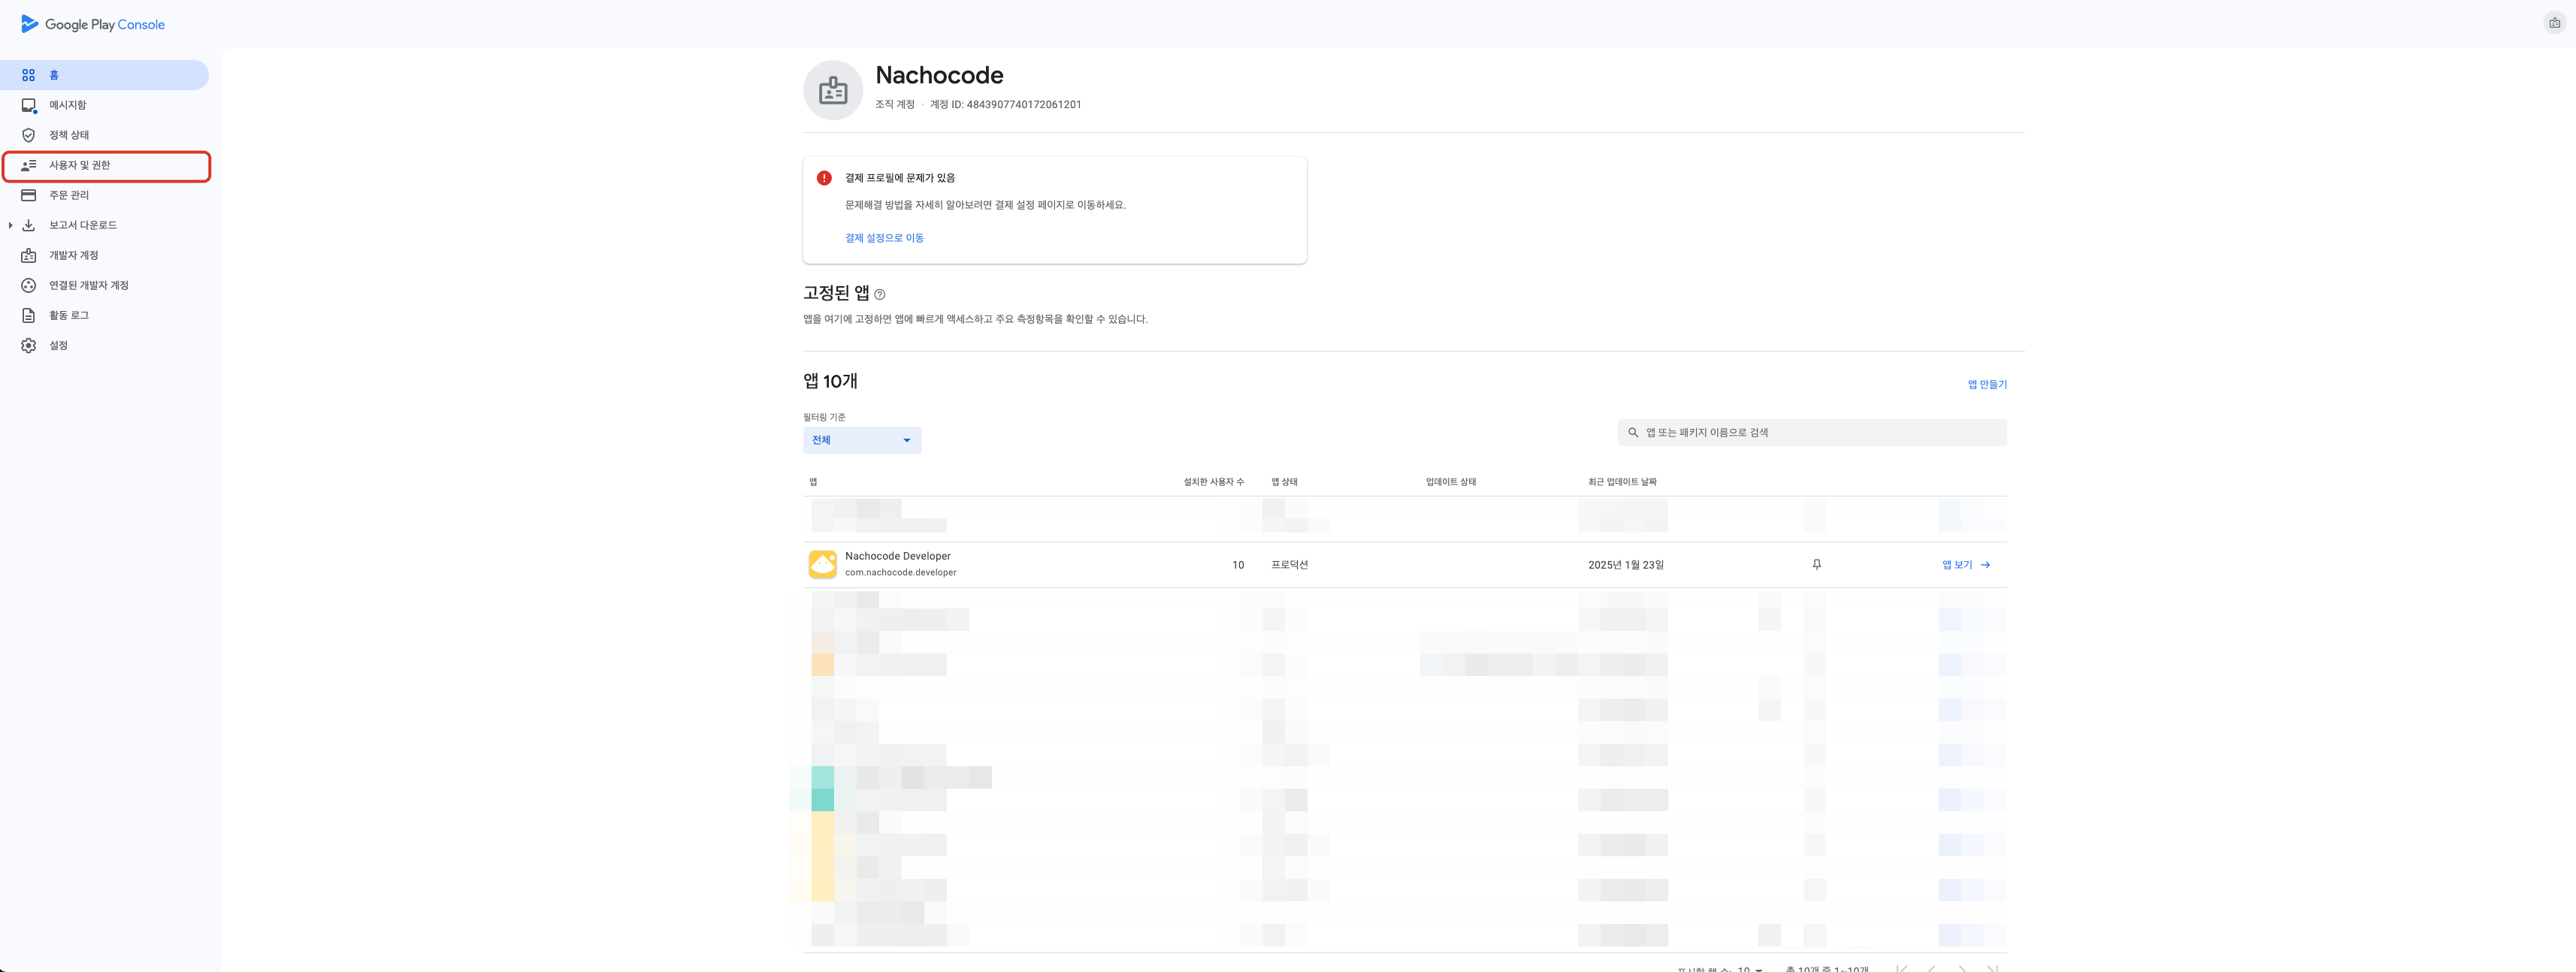Open the 주문 관리 card icon
The height and width of the screenshot is (972, 2576).
[x=29, y=195]
